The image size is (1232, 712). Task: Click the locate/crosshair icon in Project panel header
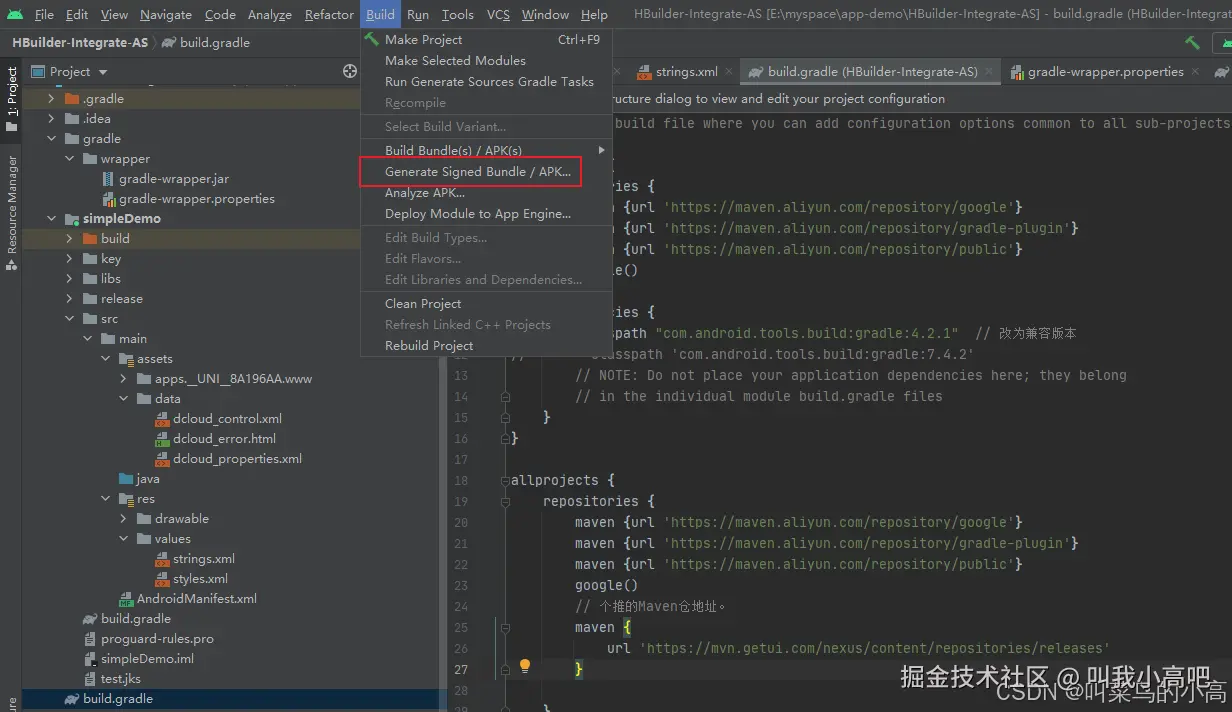coord(350,71)
